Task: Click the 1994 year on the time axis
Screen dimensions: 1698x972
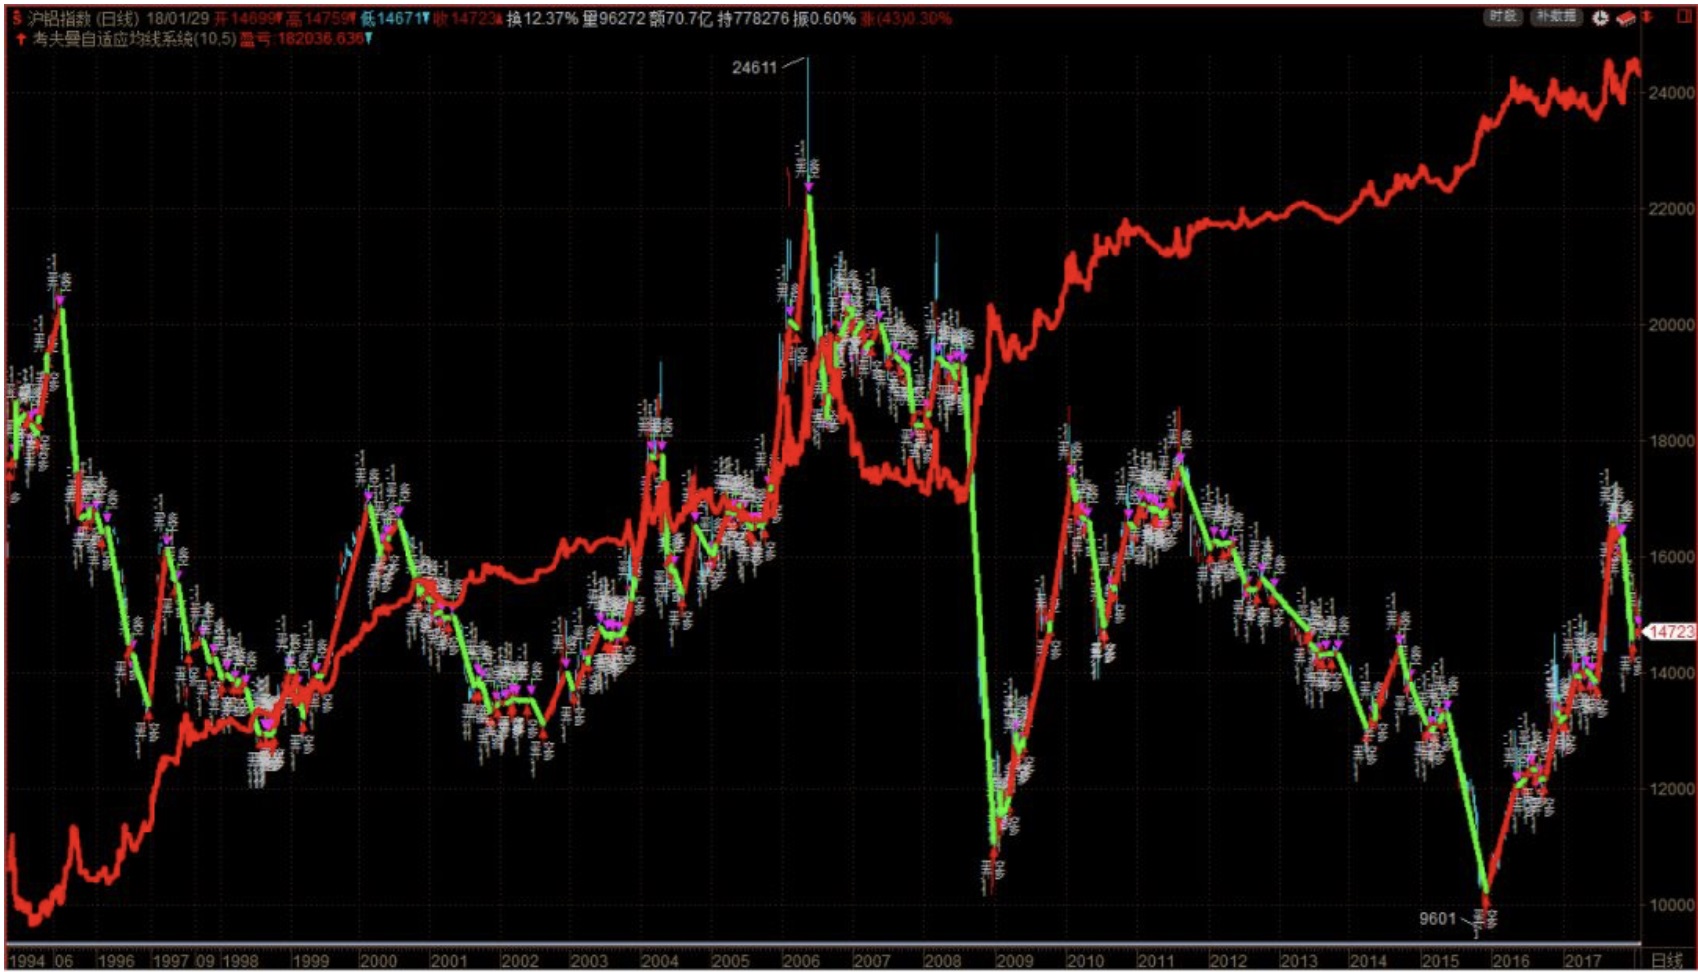Action: 27,961
